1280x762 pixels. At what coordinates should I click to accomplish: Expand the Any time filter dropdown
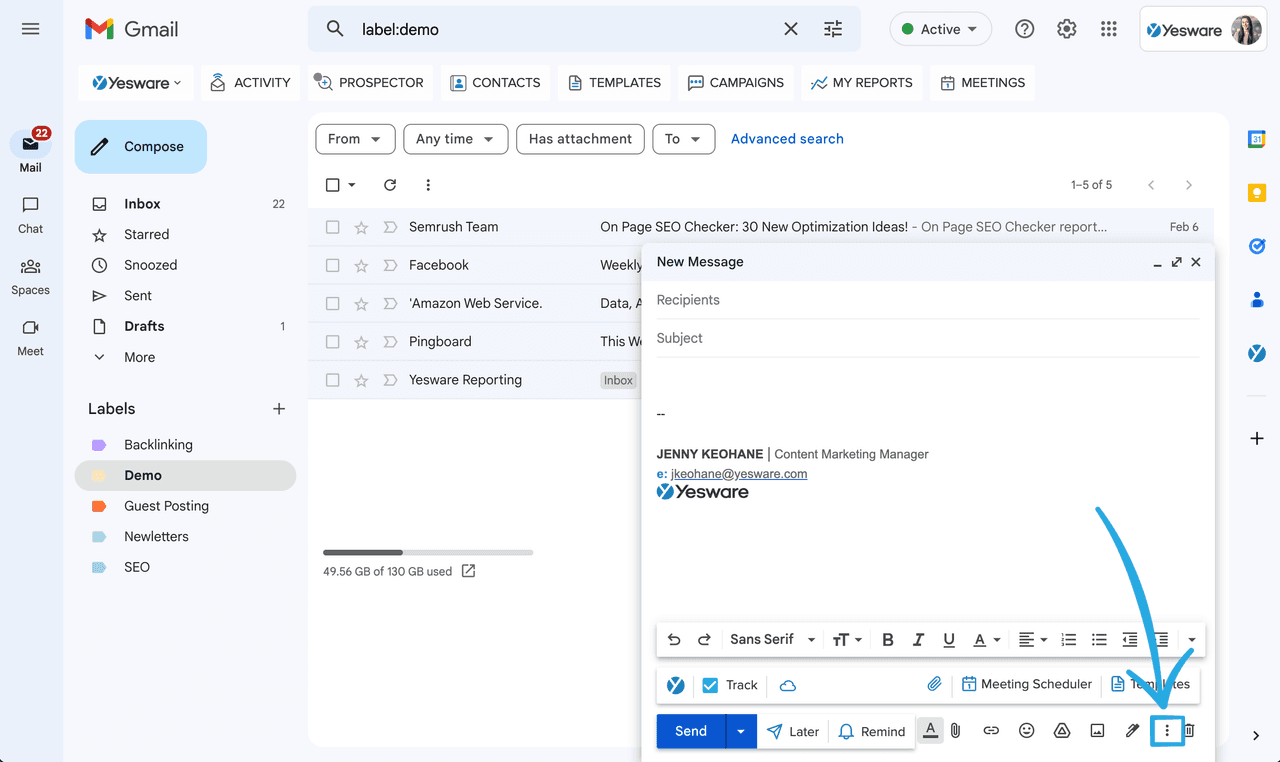click(x=455, y=139)
